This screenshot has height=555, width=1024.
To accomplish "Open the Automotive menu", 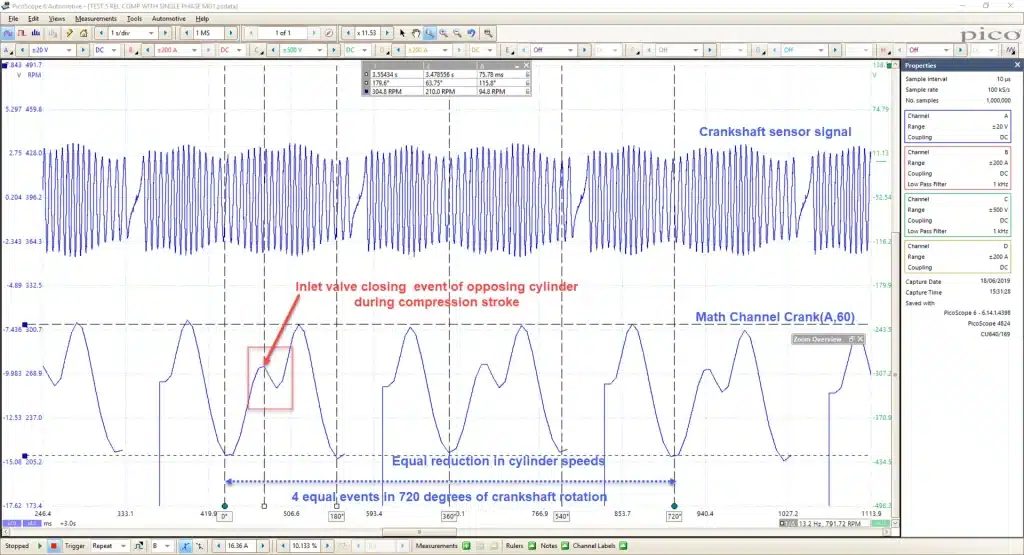I will tap(168, 19).
